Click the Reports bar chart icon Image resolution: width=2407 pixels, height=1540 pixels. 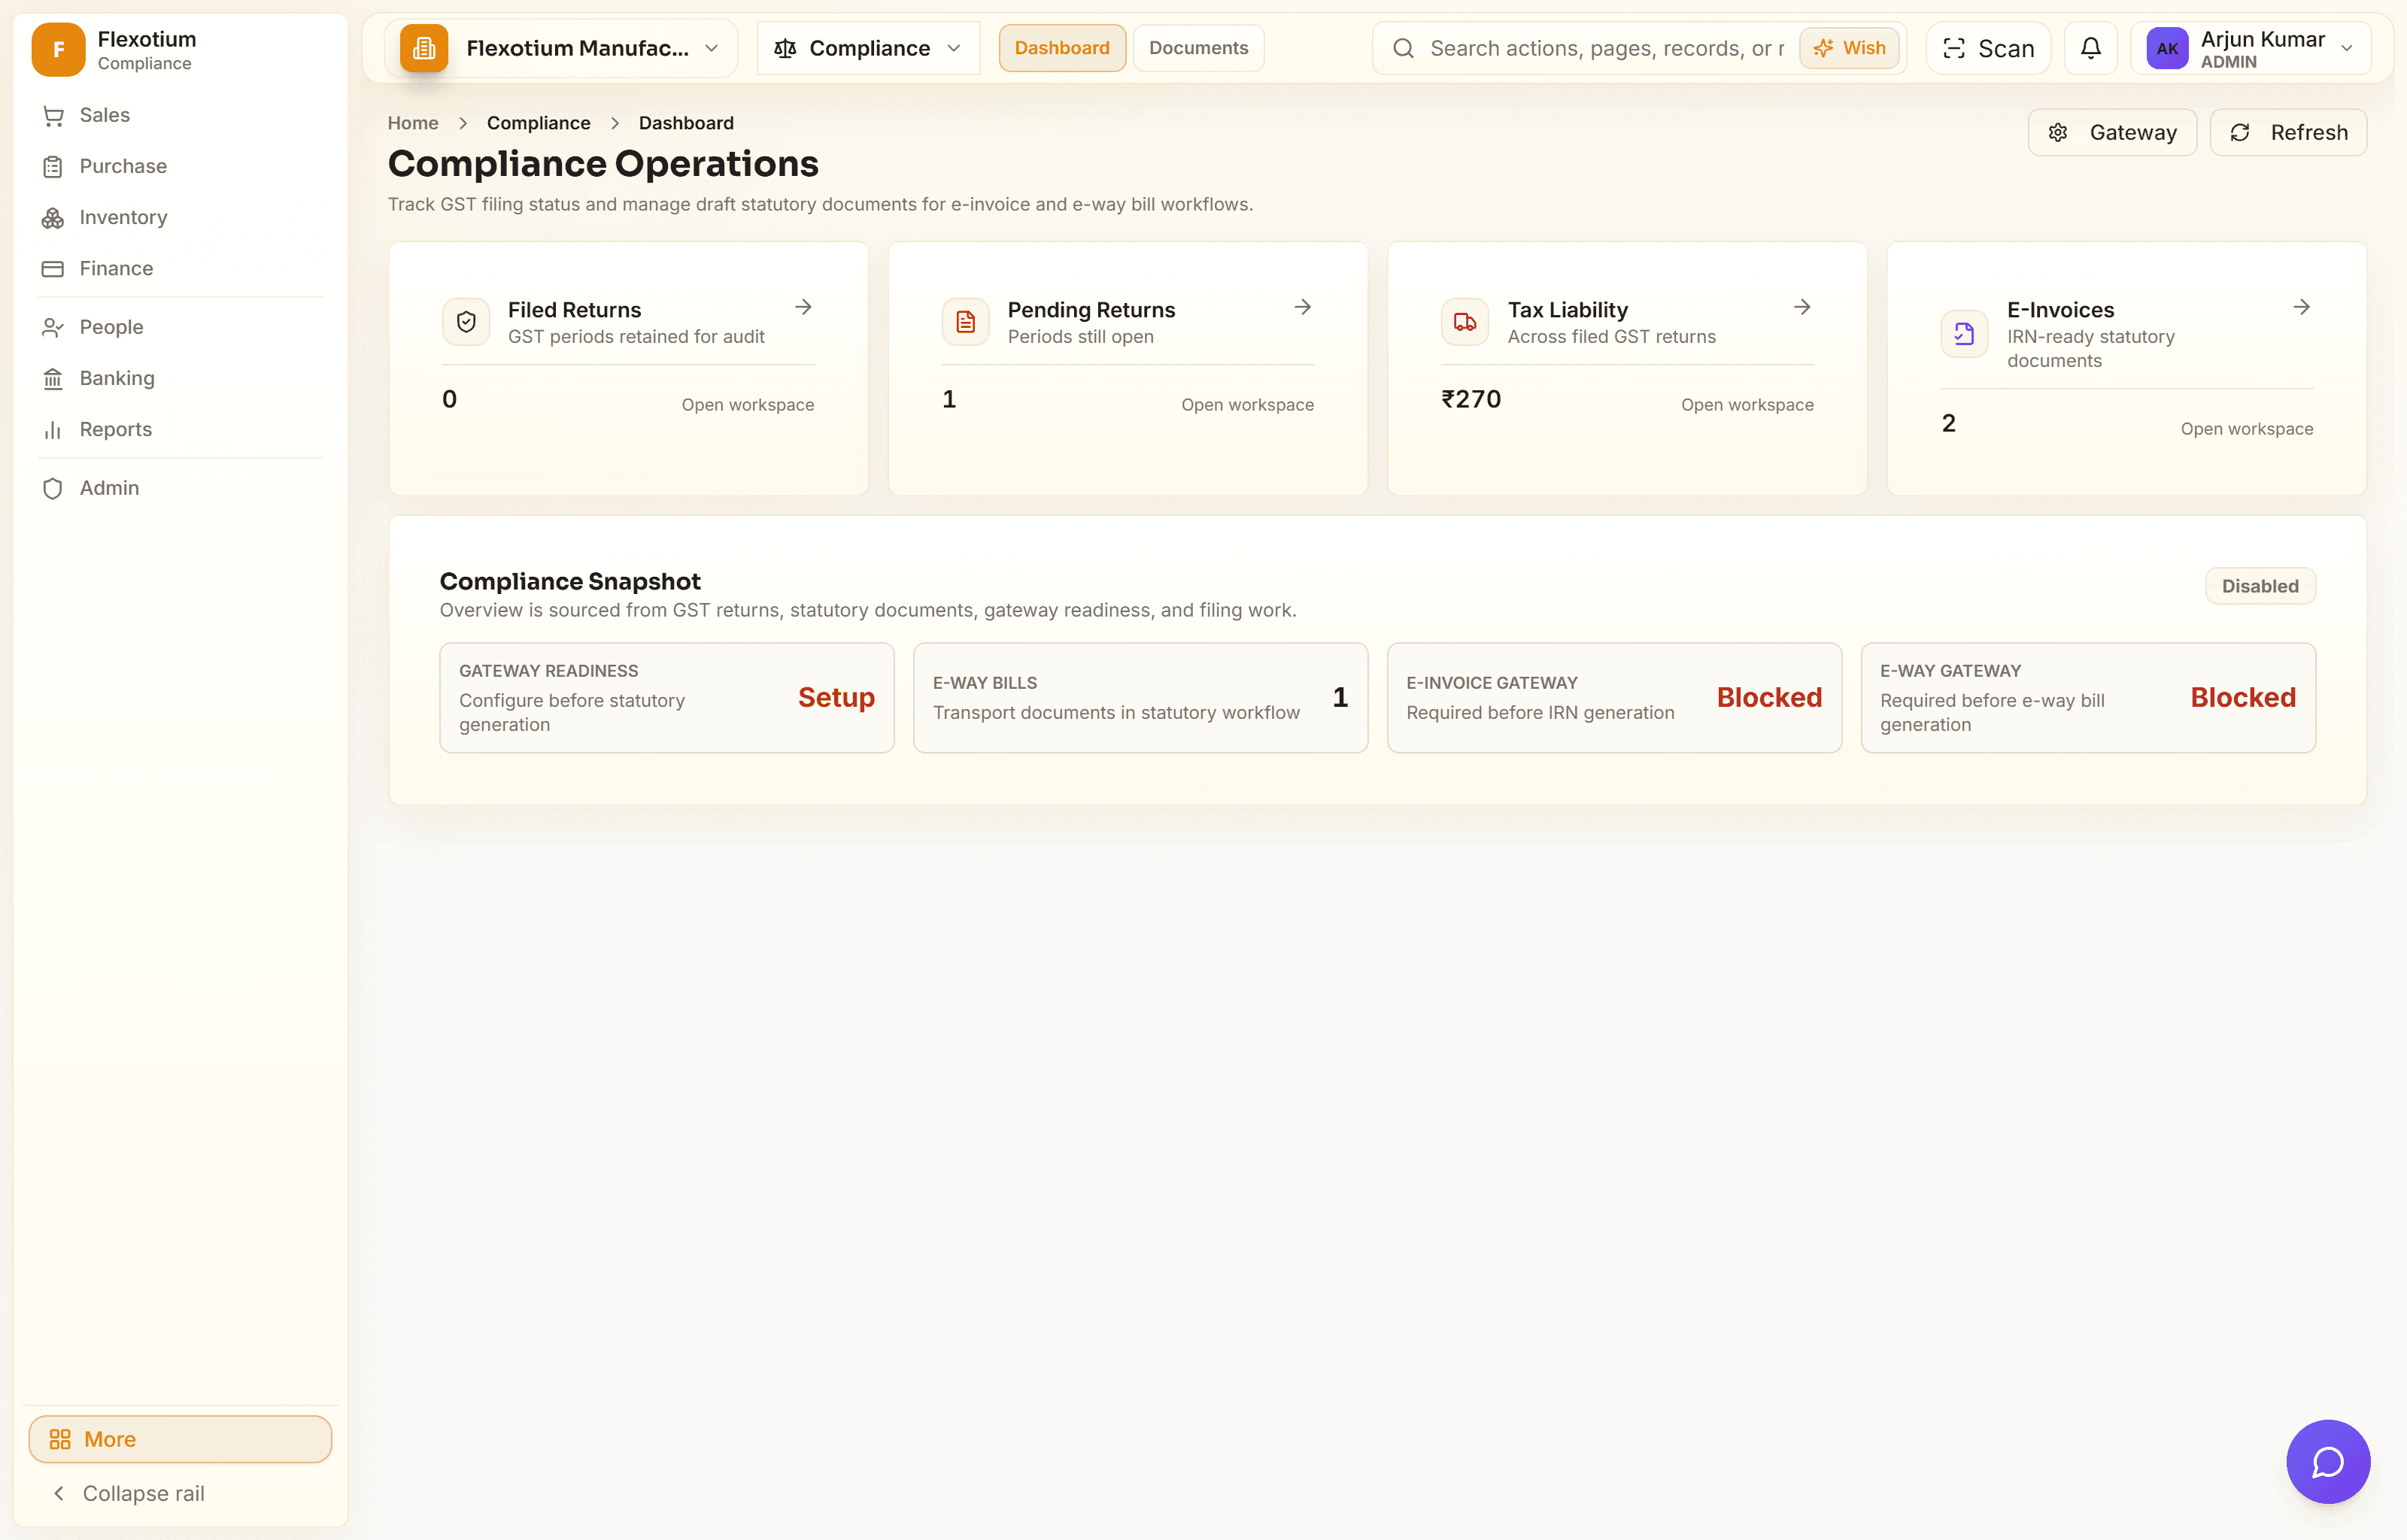point(53,430)
